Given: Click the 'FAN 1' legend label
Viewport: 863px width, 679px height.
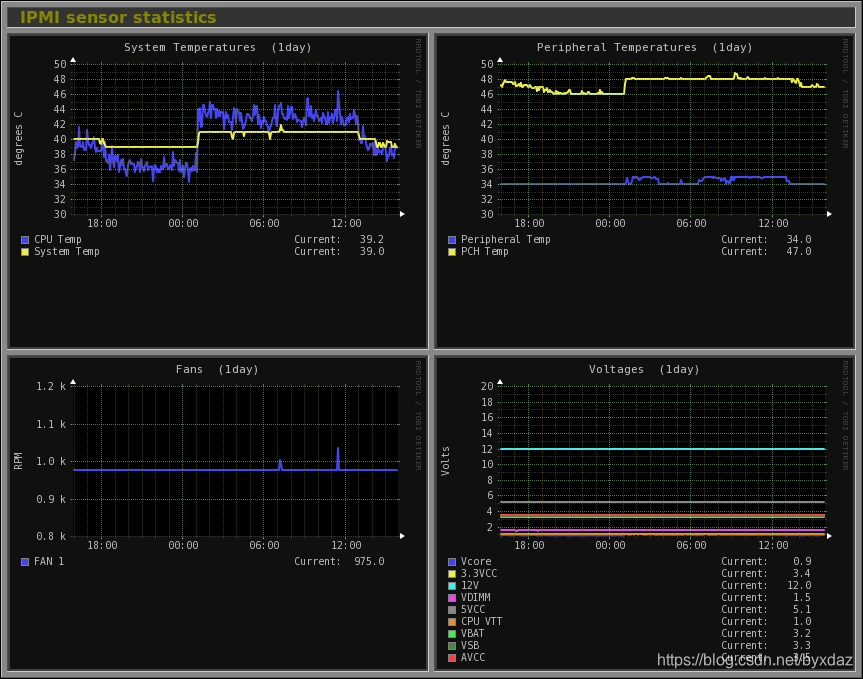Looking at the screenshot, I should coord(49,561).
